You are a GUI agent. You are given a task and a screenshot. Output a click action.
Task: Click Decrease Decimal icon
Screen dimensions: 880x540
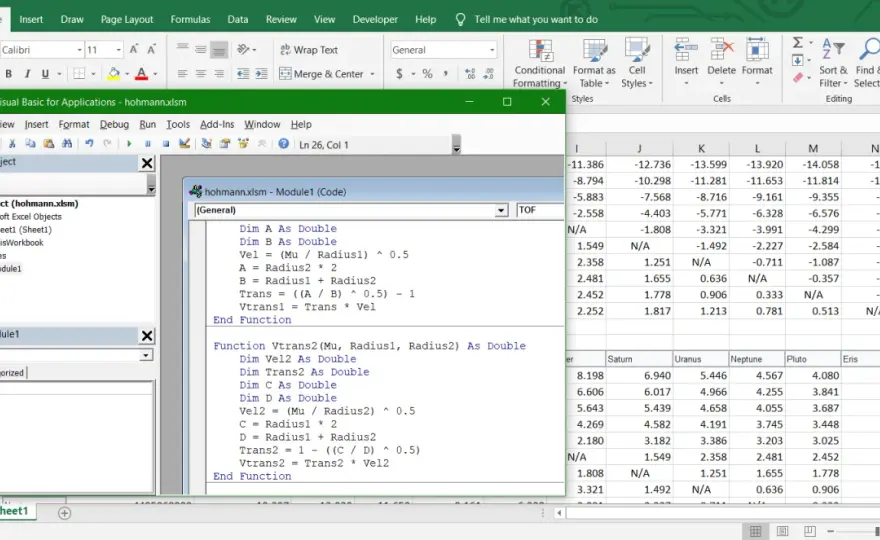[x=489, y=74]
